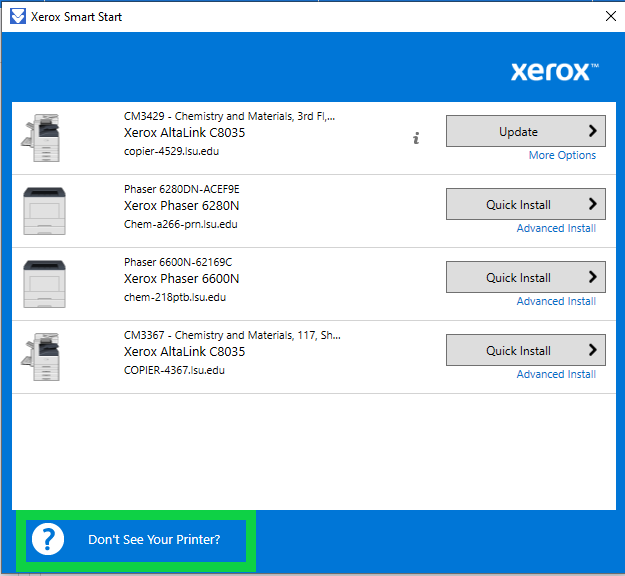Select the CM3429 AltaLink C8035 printer image
The height and width of the screenshot is (576, 625).
(43, 138)
